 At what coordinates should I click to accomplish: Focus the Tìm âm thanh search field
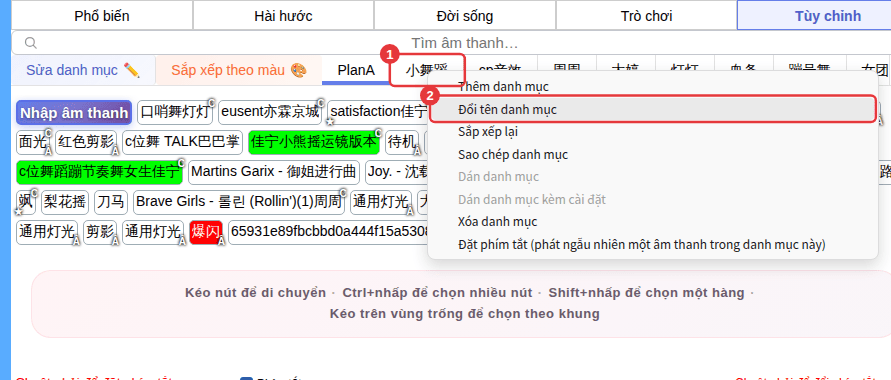click(x=464, y=43)
